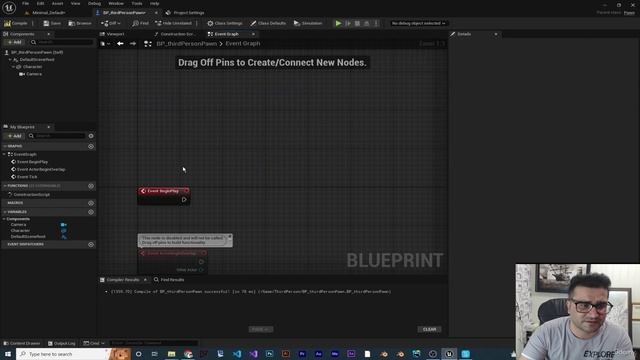Select Event BeginPlay in My Blueprint list
This screenshot has width=640, height=360.
click(x=32, y=162)
